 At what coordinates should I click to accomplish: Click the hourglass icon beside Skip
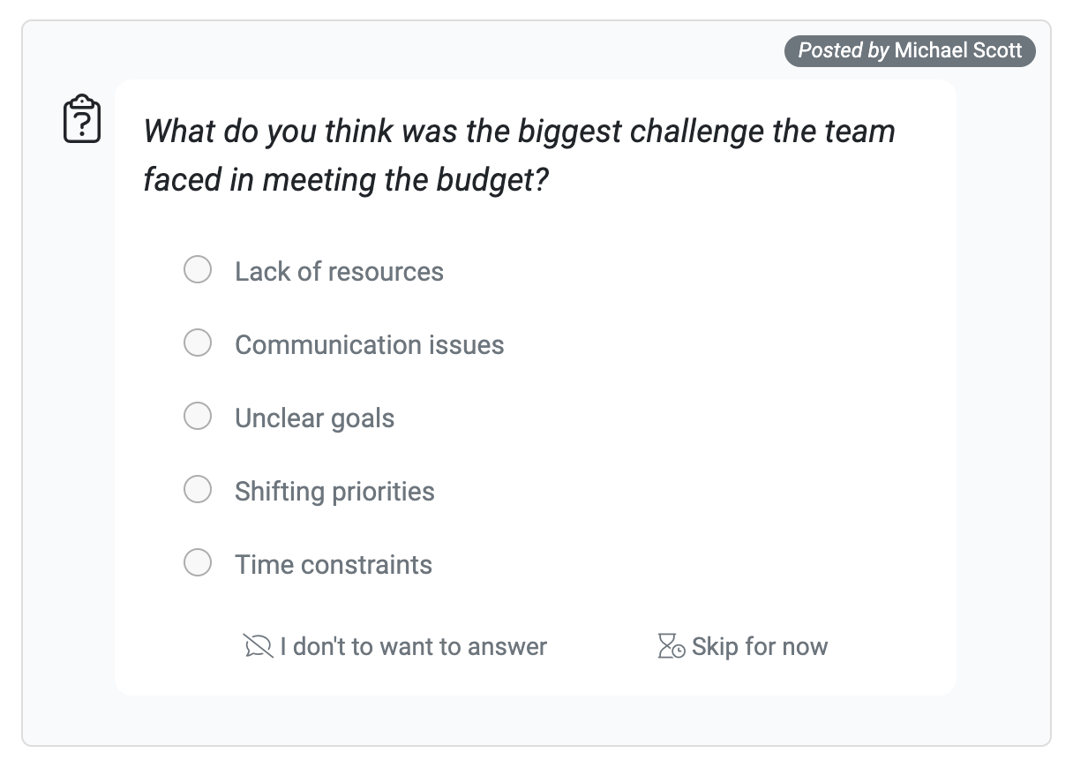[x=670, y=647]
